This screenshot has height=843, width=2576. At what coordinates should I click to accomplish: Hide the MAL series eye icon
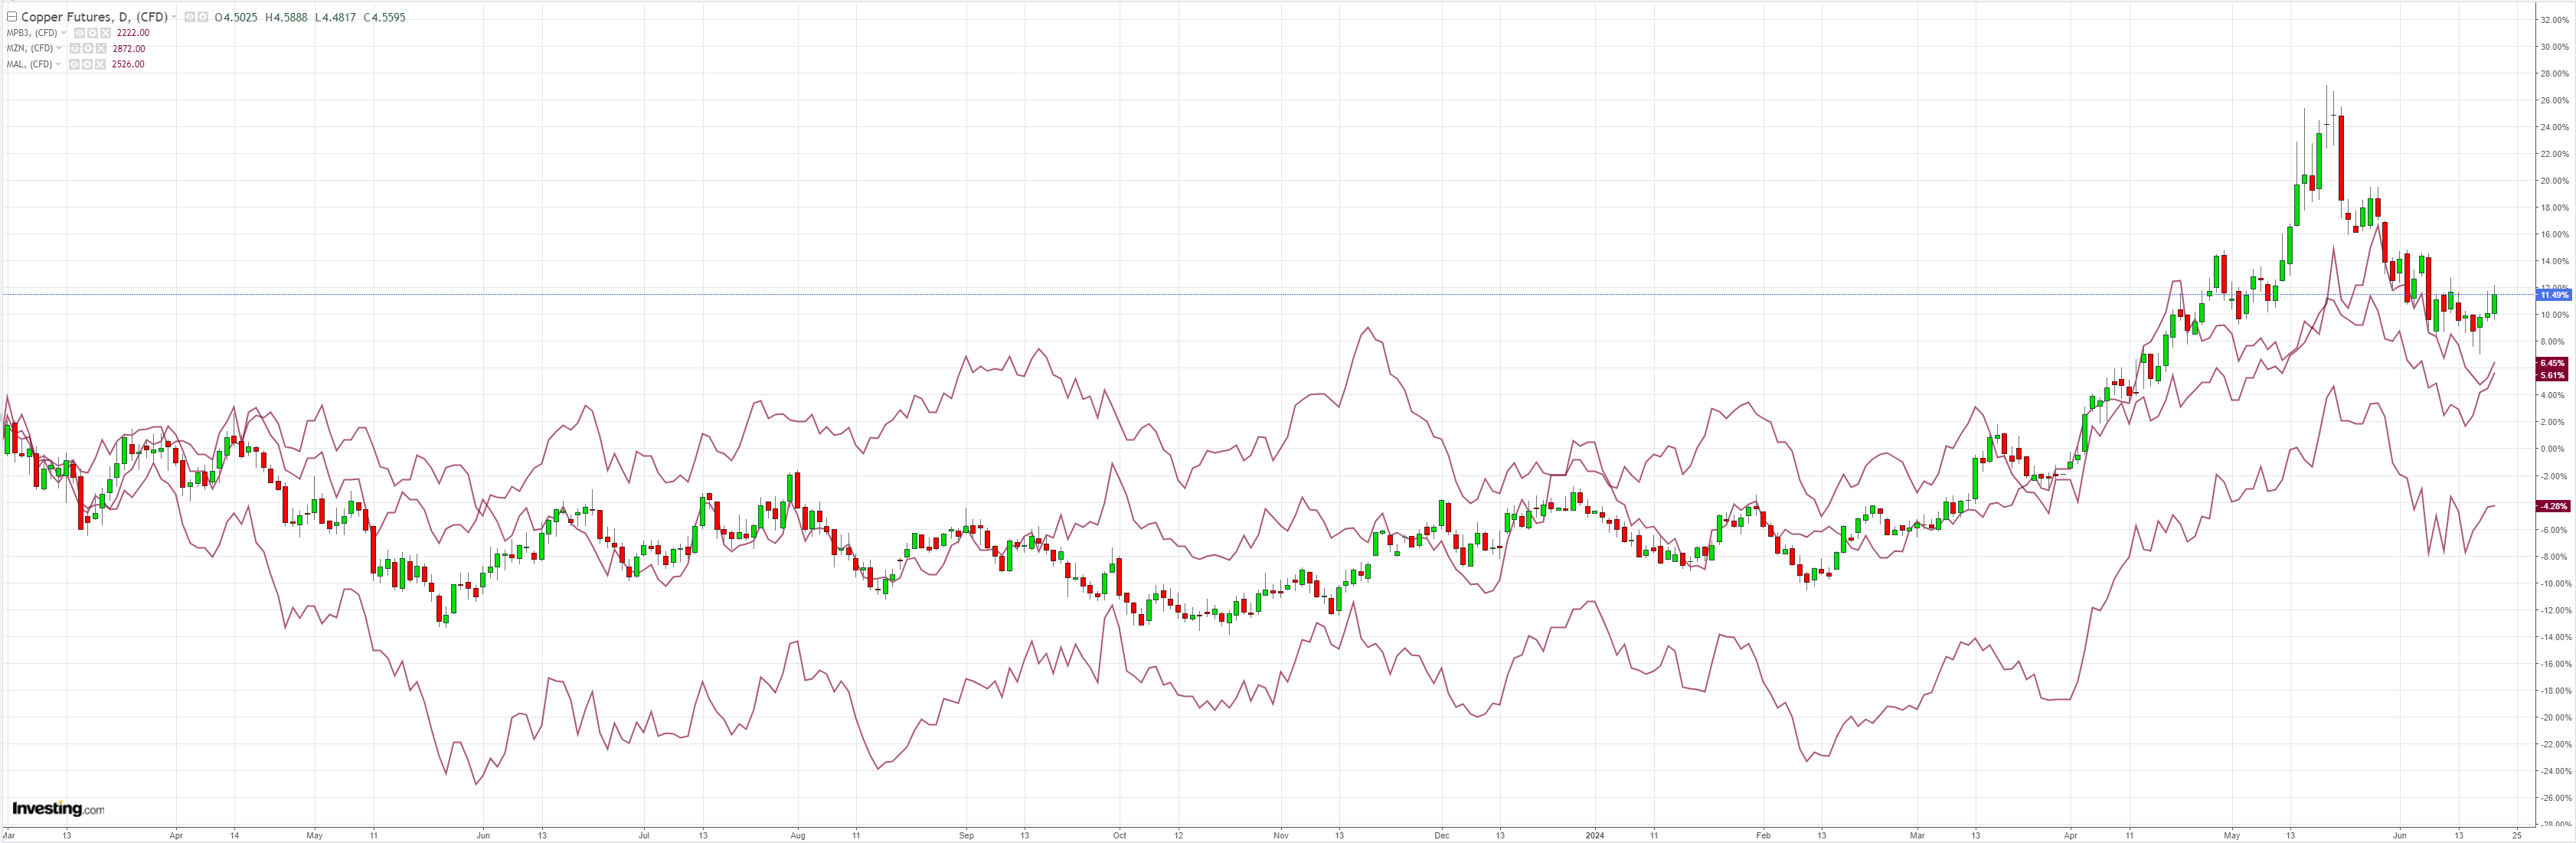point(74,65)
